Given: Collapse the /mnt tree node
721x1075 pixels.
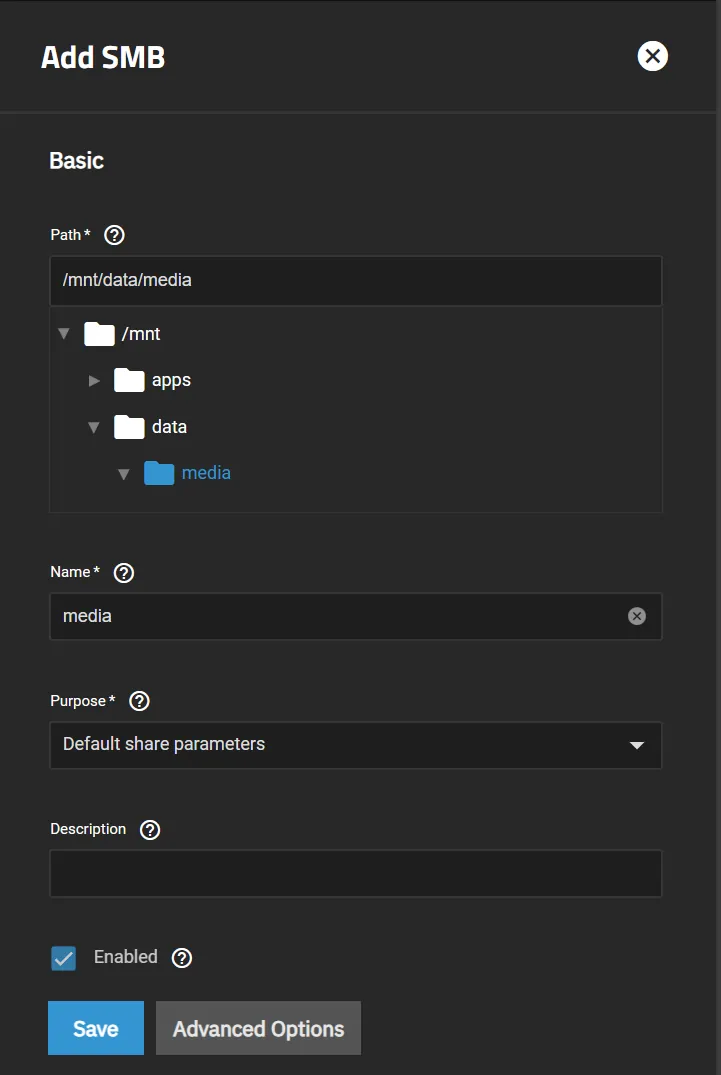Looking at the screenshot, I should (64, 334).
